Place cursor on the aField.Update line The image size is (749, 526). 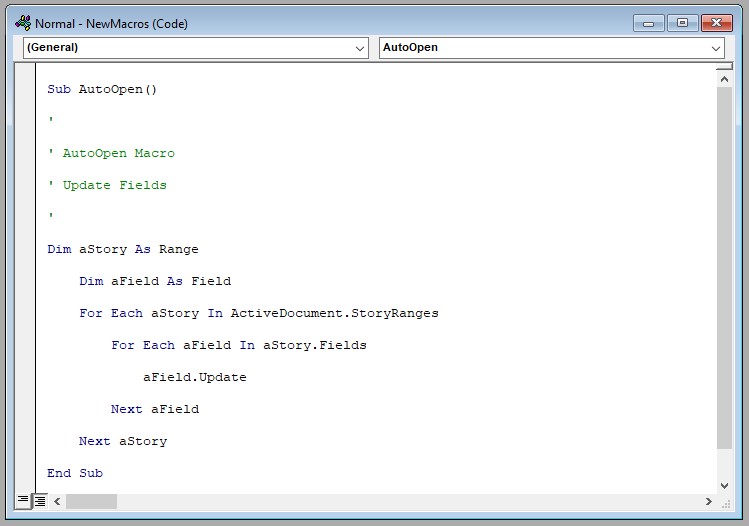[194, 377]
